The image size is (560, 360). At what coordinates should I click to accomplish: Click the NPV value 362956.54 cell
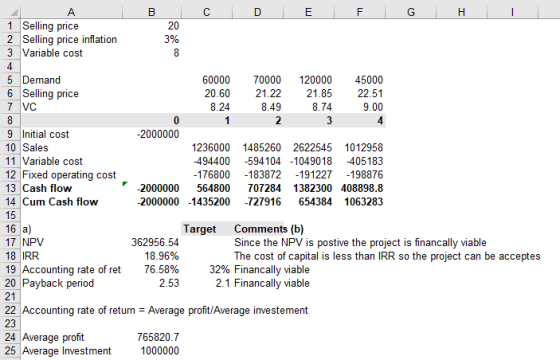(152, 242)
